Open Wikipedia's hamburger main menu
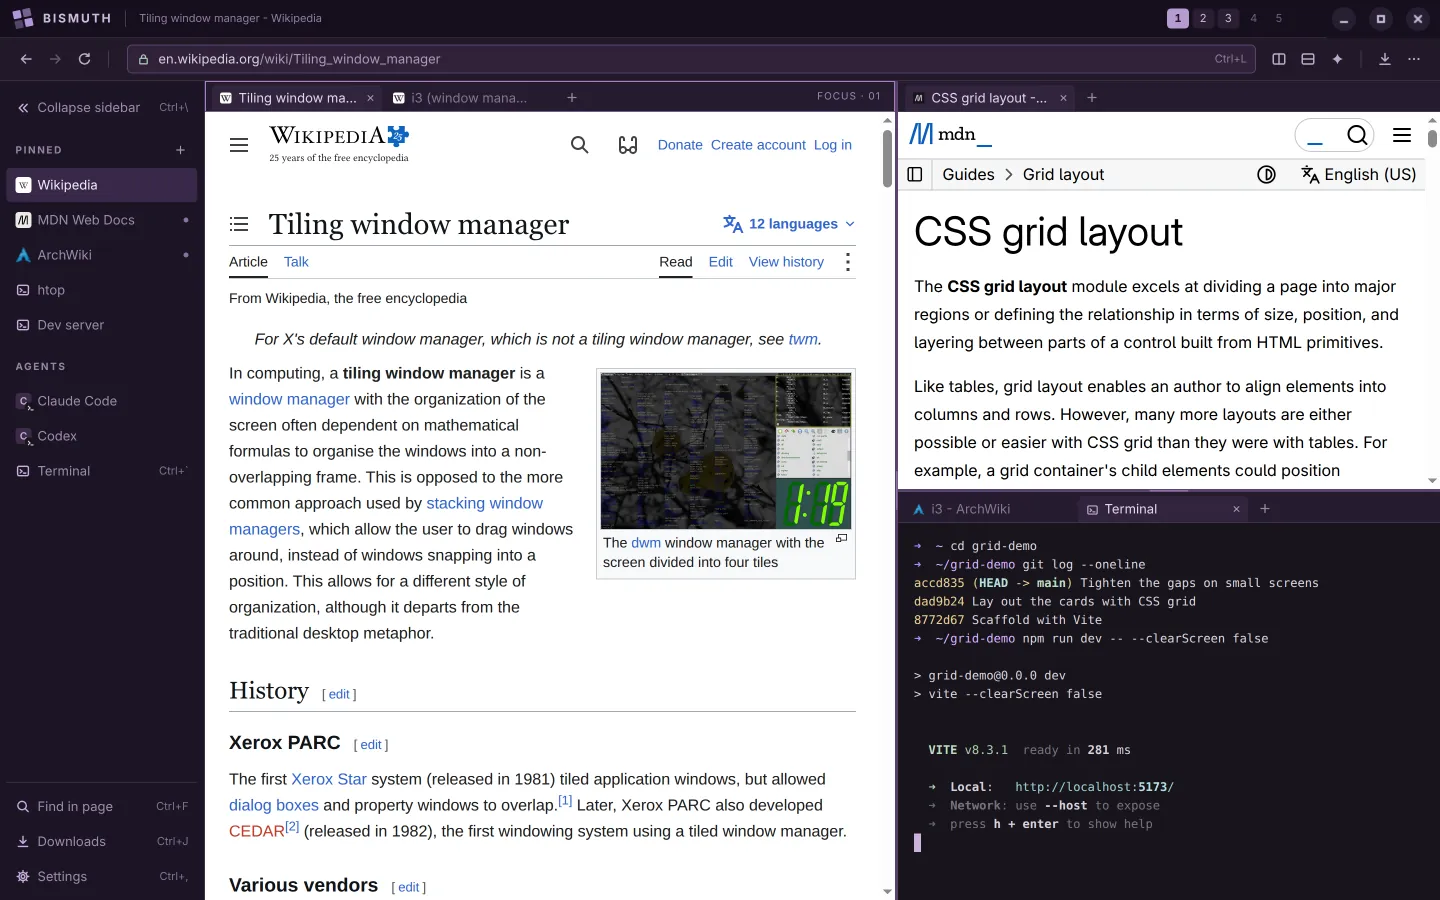The height and width of the screenshot is (900, 1440). 239,145
